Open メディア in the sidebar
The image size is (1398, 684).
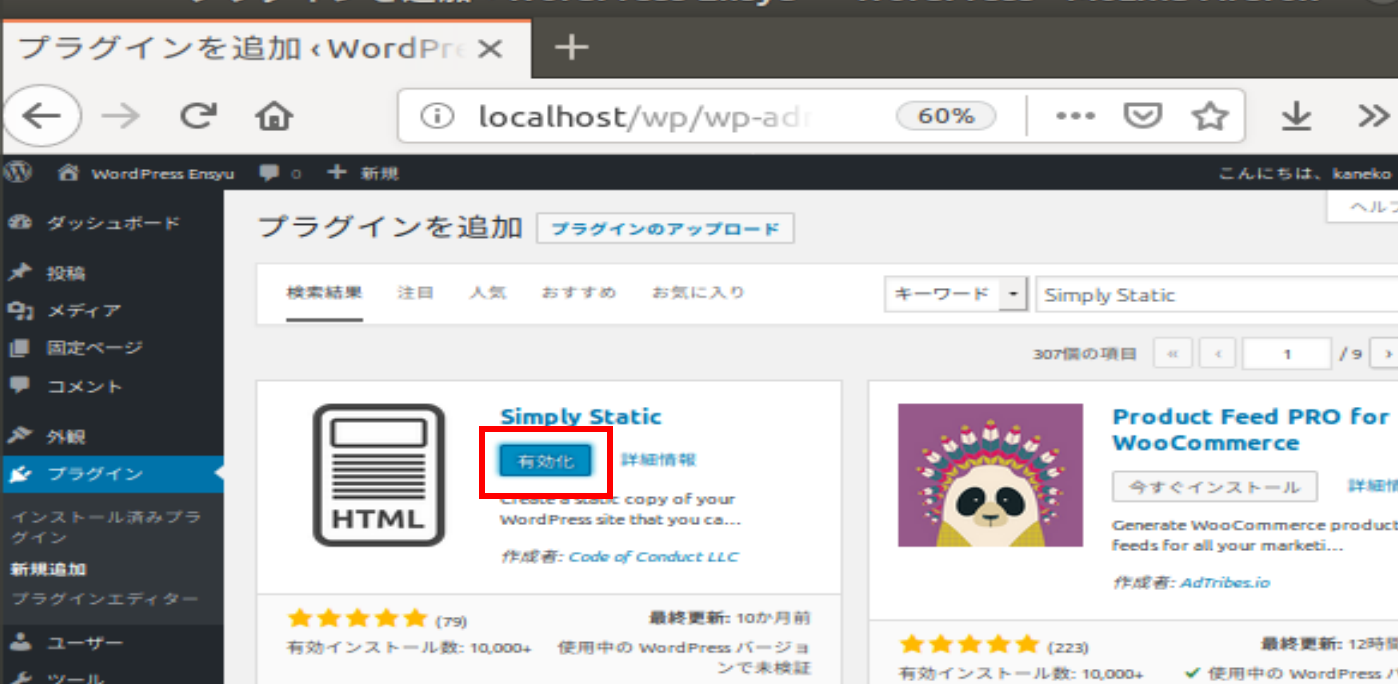click(x=112, y=311)
